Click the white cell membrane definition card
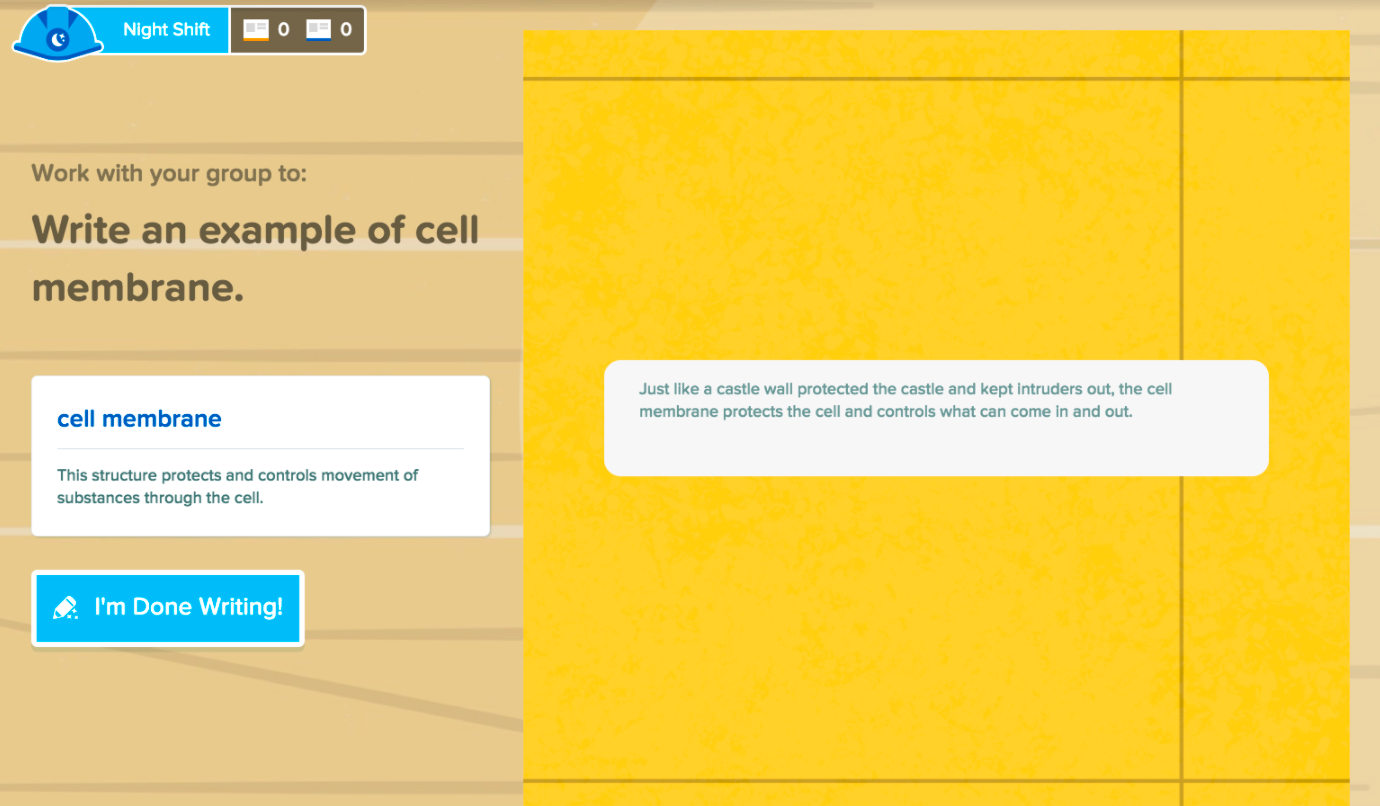Image resolution: width=1380 pixels, height=806 pixels. click(260, 455)
